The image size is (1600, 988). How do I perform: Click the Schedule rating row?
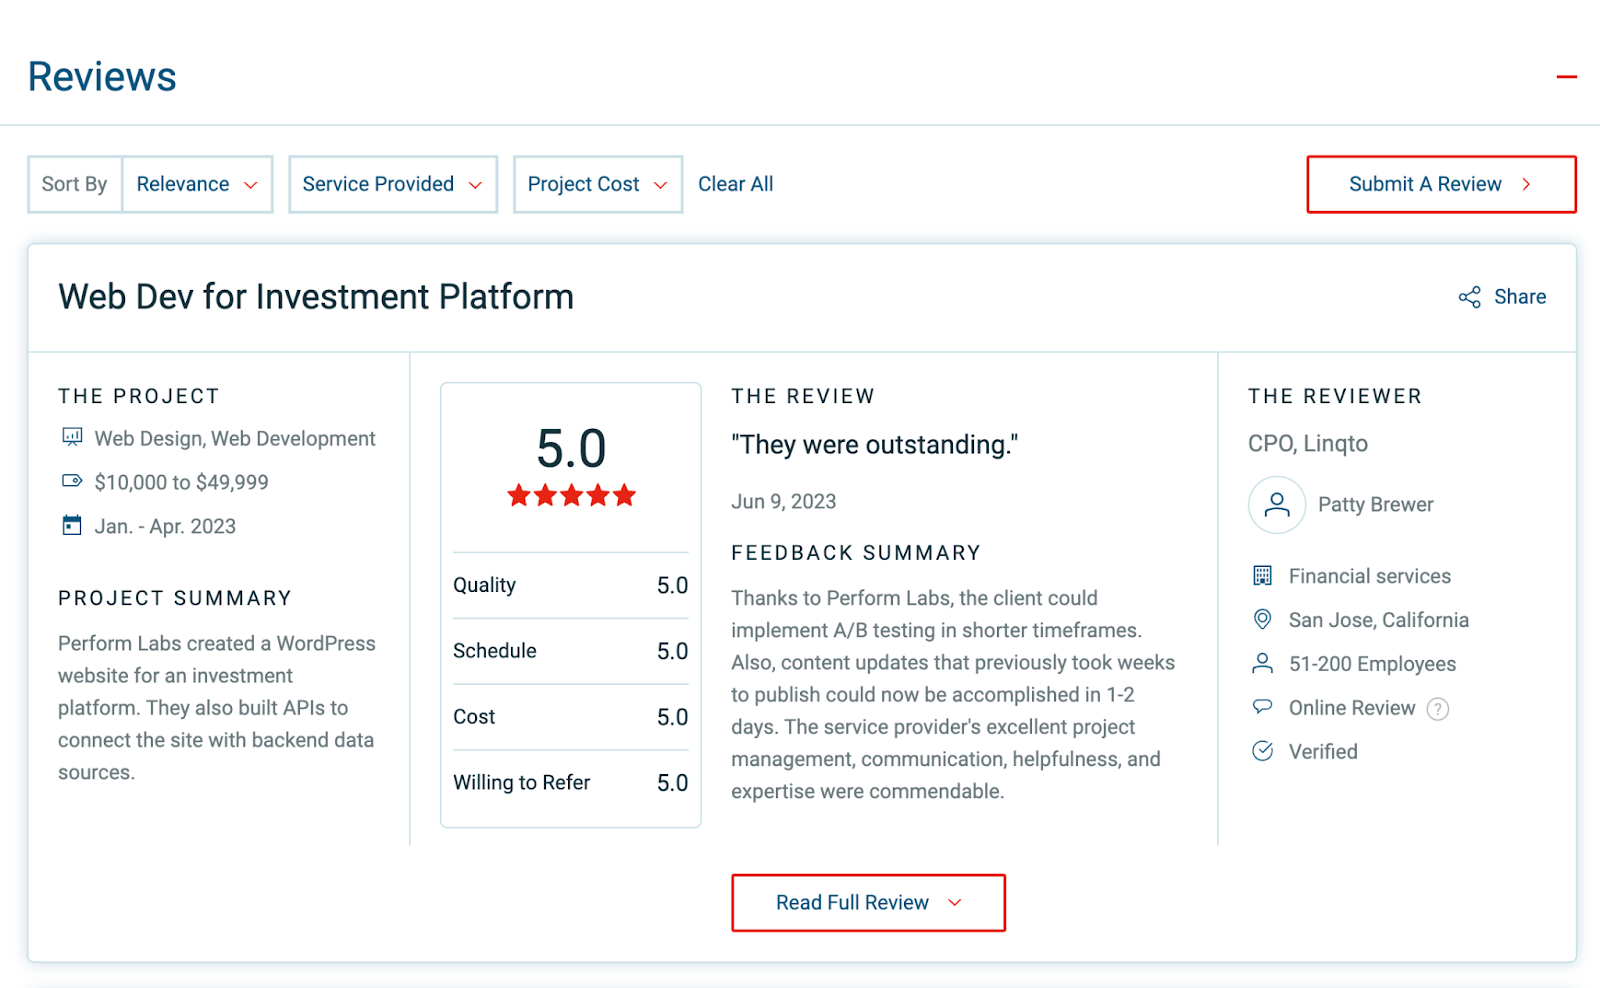coord(571,651)
